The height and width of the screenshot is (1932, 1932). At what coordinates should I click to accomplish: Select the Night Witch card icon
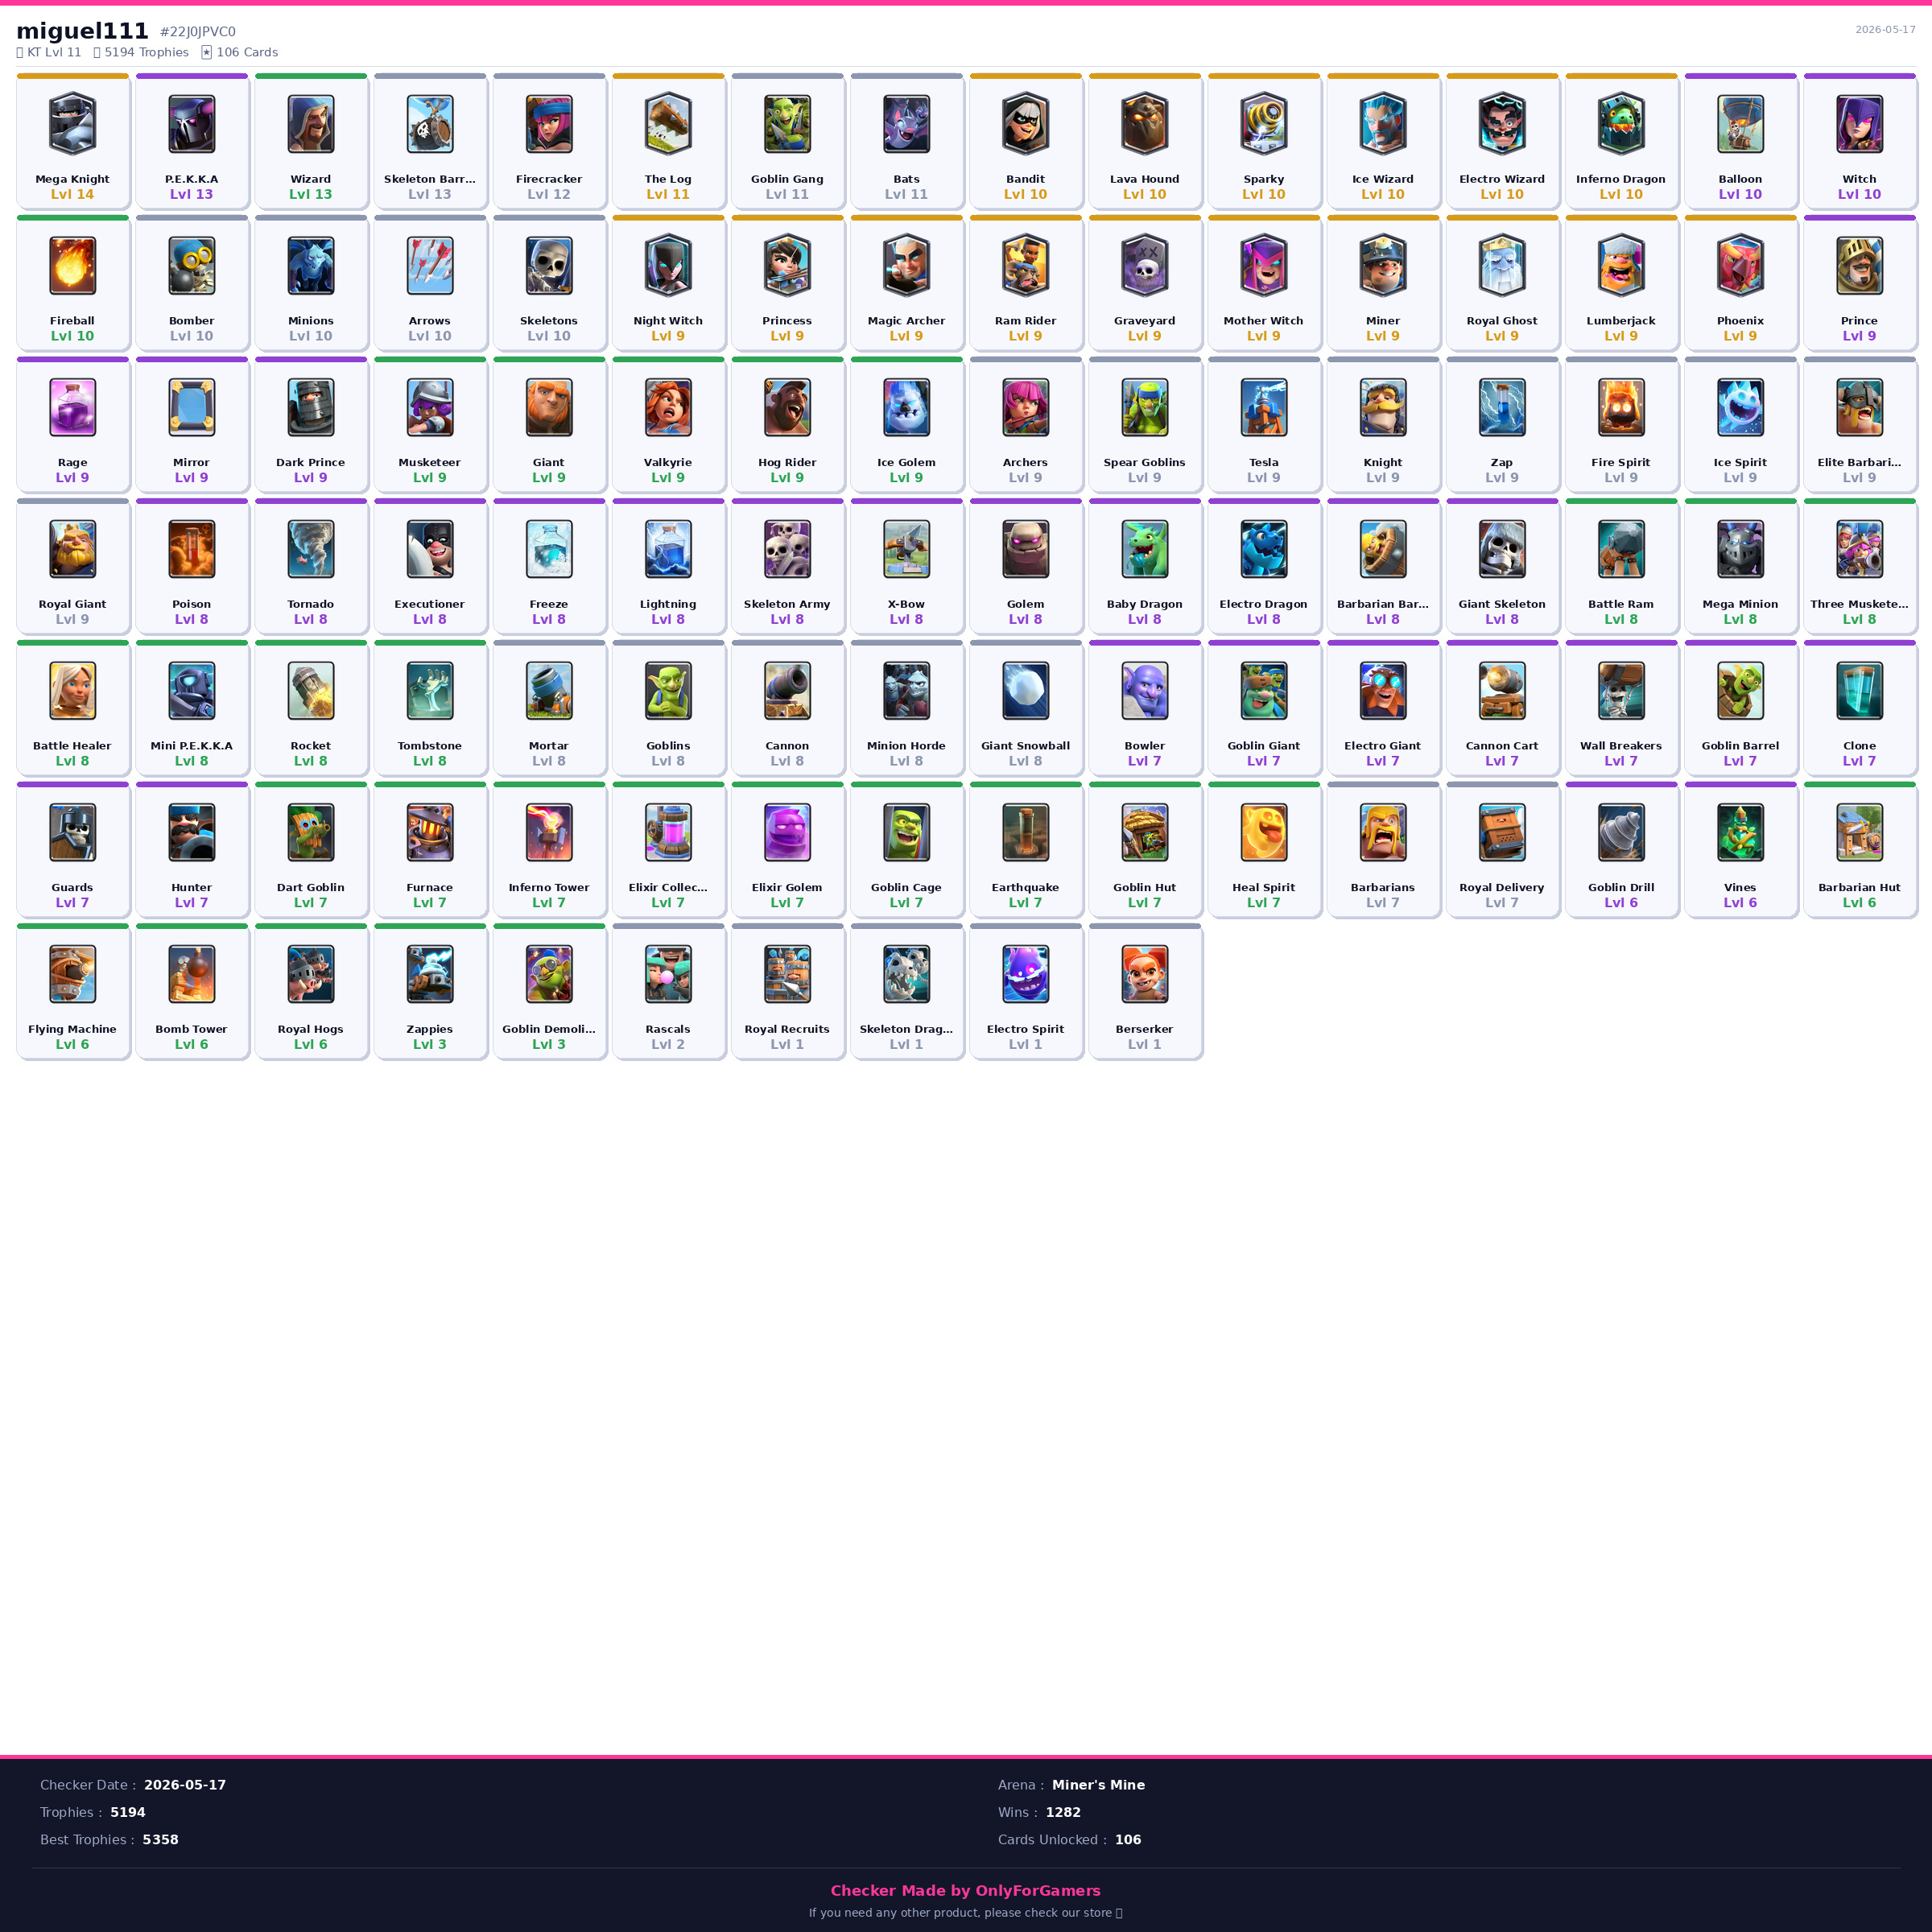point(668,266)
